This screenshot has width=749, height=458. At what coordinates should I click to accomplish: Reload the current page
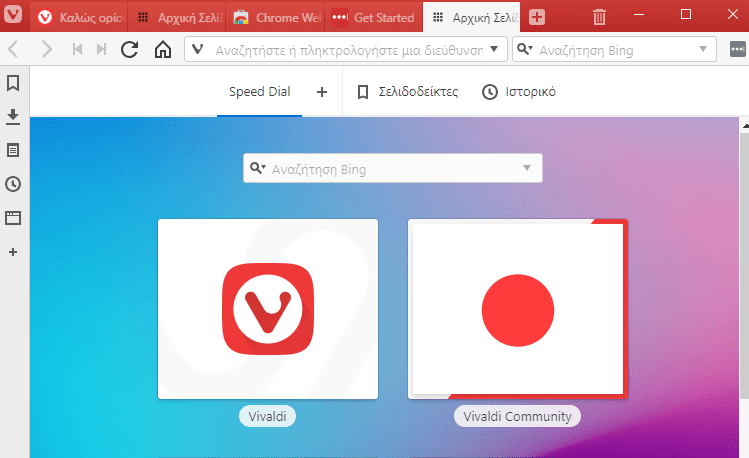click(x=129, y=49)
